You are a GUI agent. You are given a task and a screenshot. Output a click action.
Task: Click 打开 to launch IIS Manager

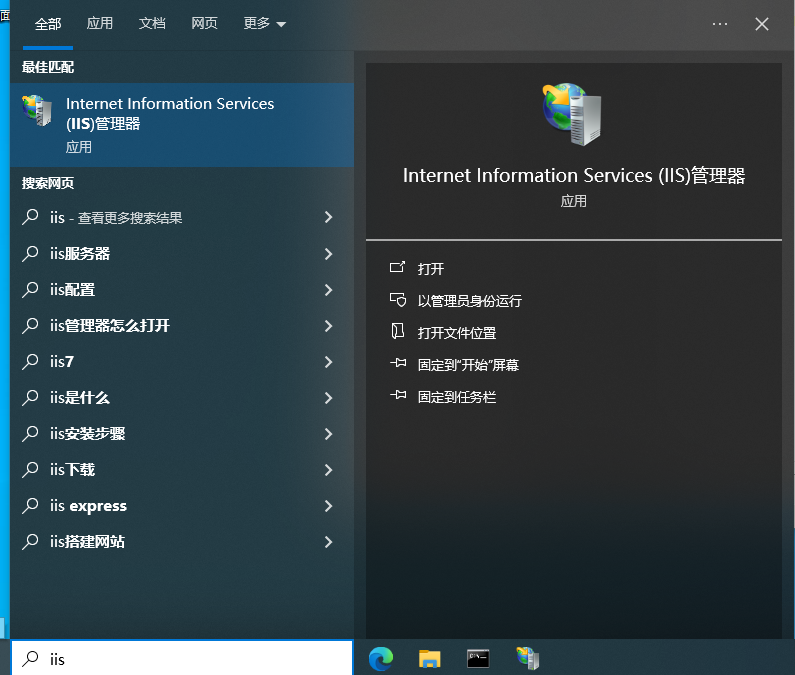430,269
